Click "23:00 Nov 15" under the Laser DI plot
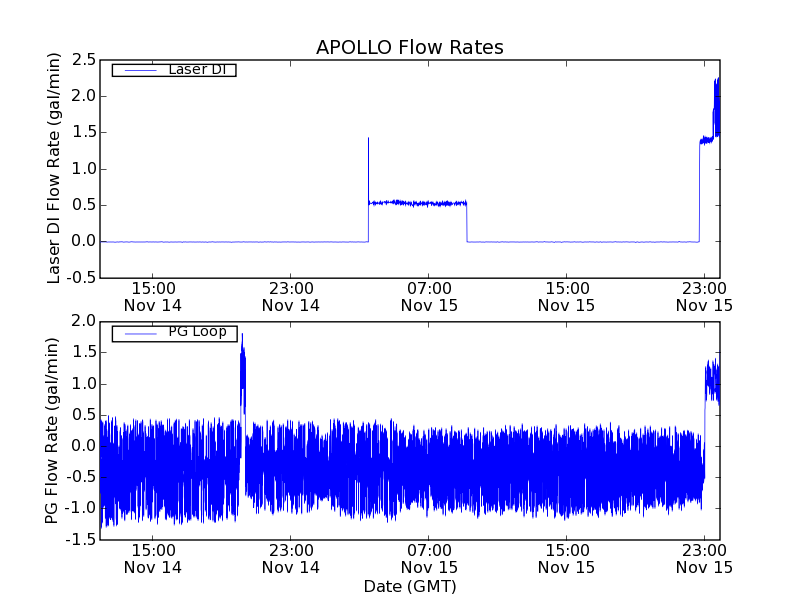 pyautogui.click(x=705, y=297)
